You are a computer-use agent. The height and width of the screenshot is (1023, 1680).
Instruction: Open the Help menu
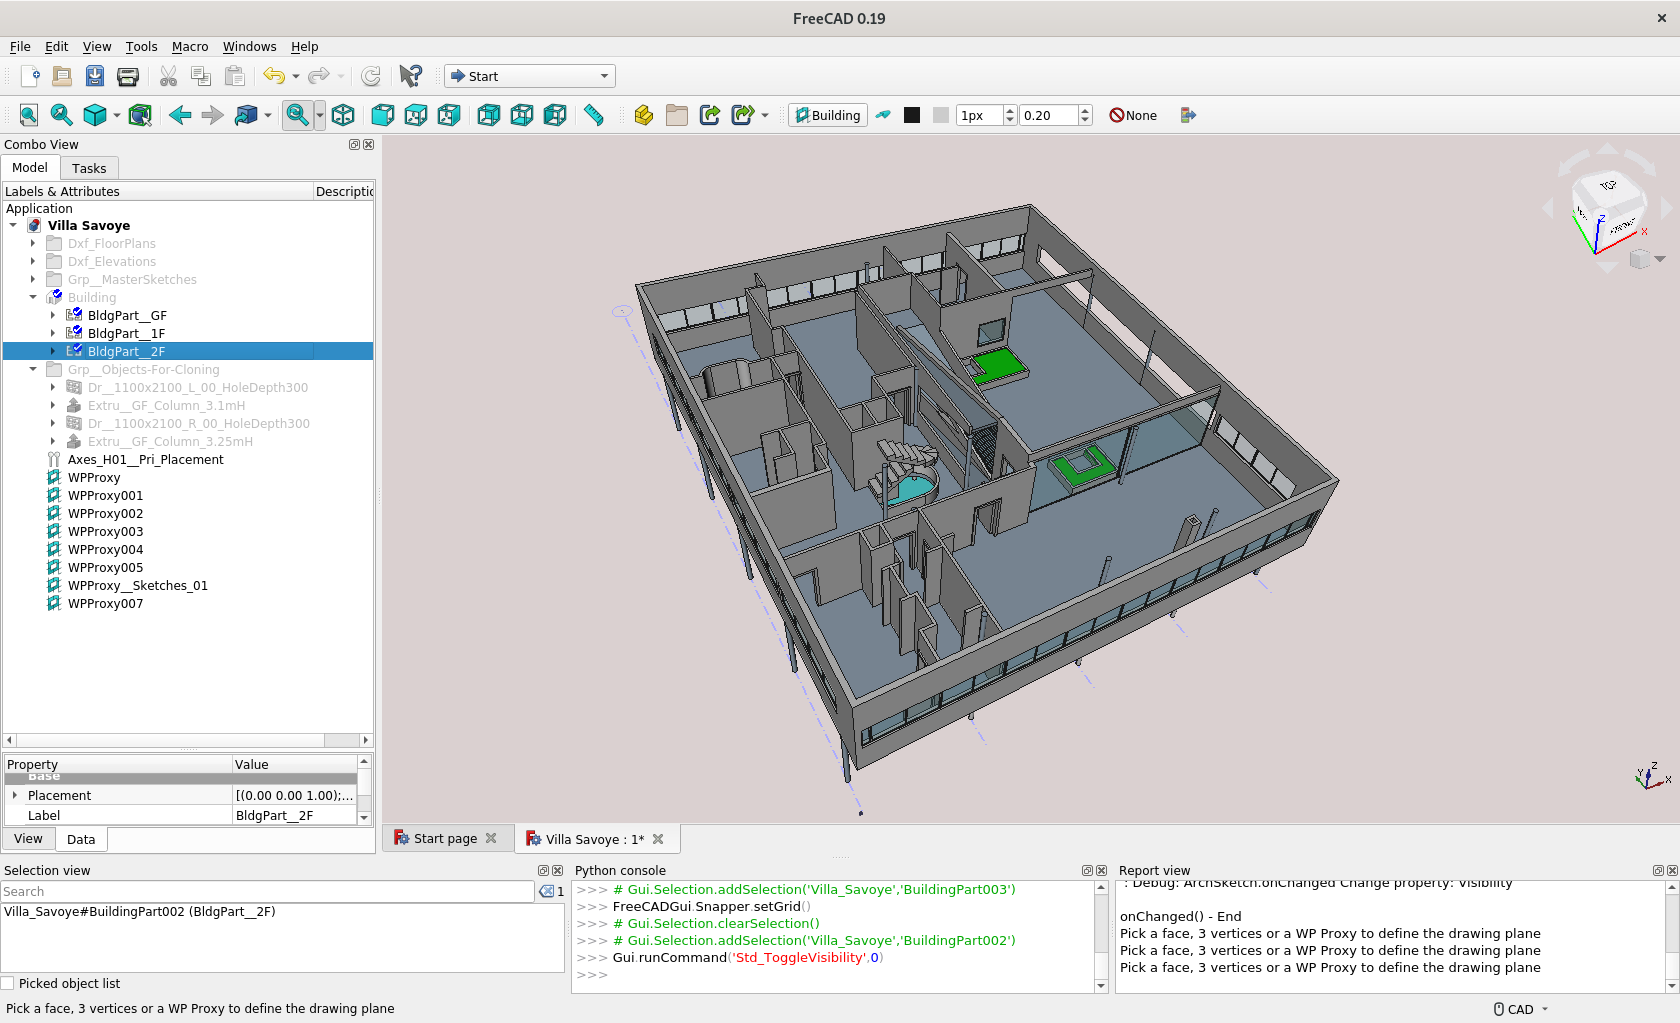(305, 47)
